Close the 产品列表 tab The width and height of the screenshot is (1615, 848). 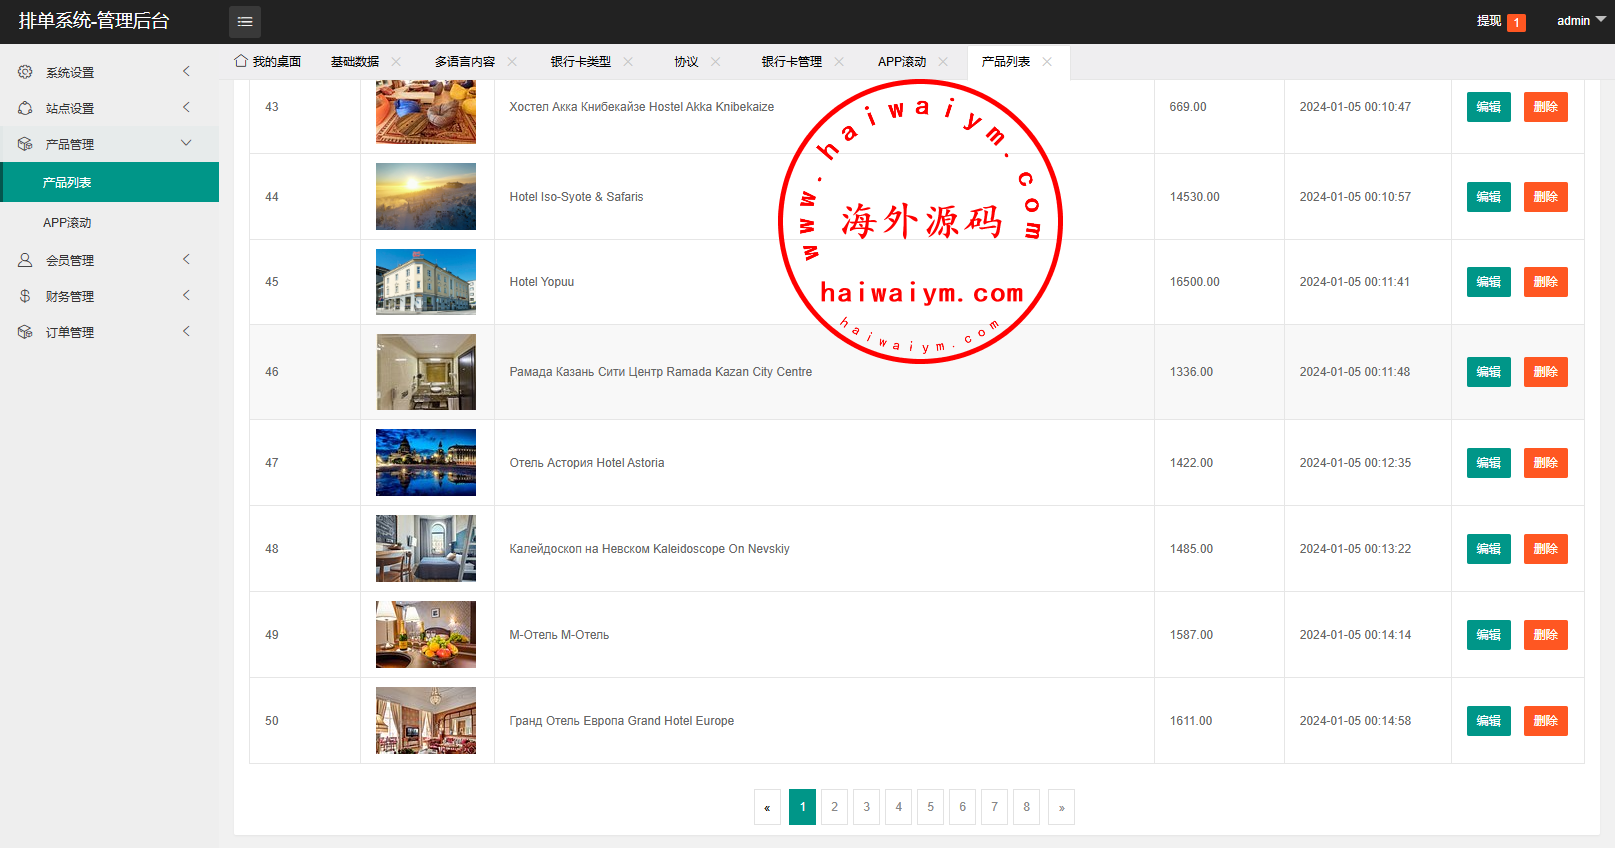click(1047, 62)
